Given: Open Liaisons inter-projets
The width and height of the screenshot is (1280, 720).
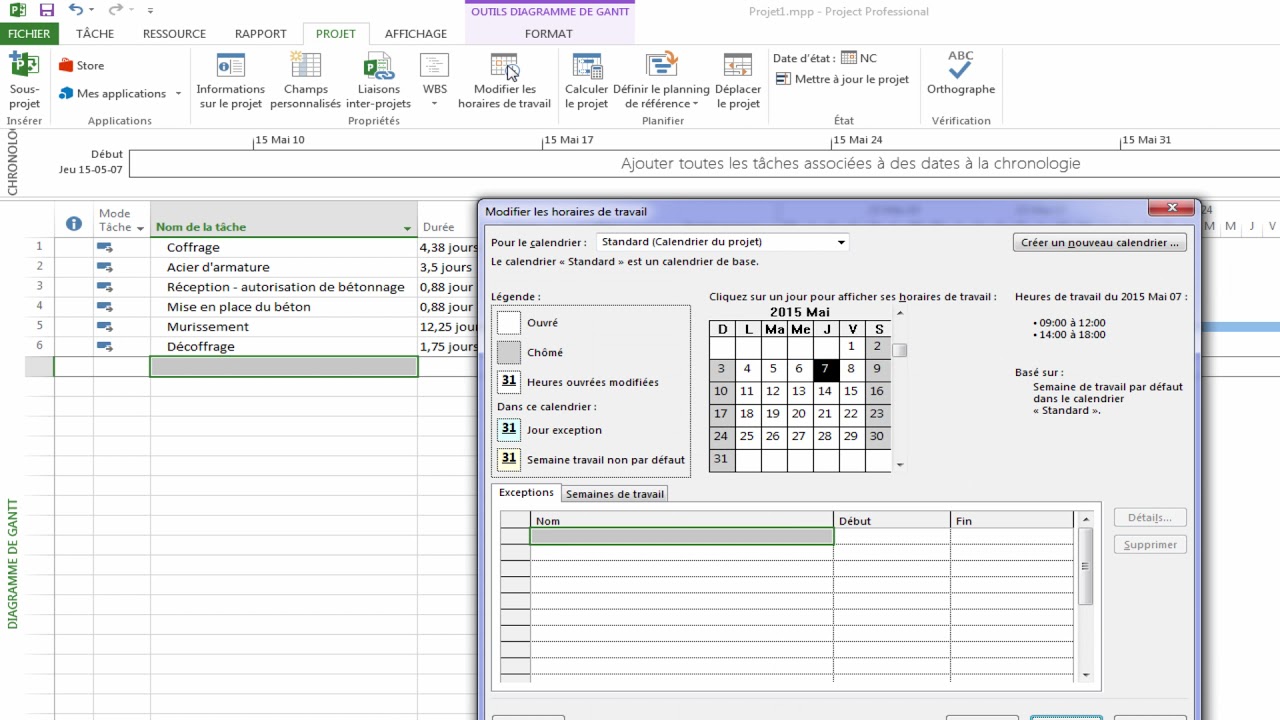Looking at the screenshot, I should [x=378, y=81].
